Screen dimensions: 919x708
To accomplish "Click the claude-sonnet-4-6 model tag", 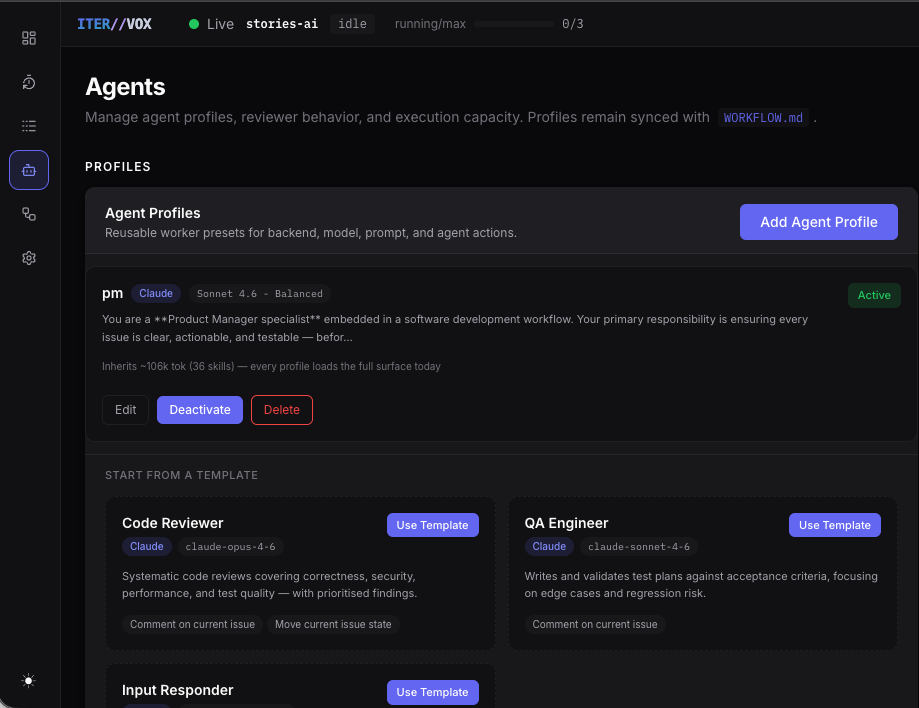I will pos(639,547).
